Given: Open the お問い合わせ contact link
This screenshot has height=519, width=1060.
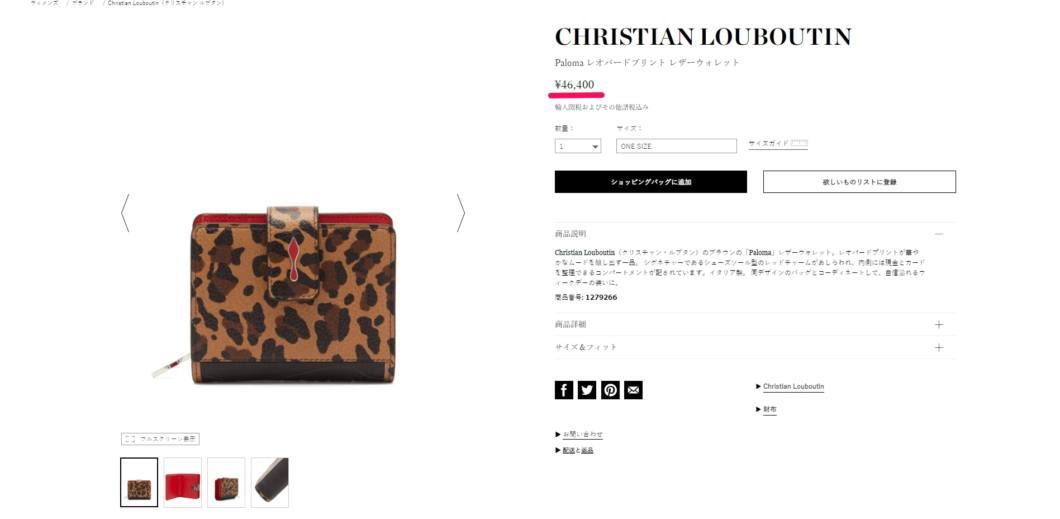Looking at the screenshot, I should pyautogui.click(x=582, y=434).
